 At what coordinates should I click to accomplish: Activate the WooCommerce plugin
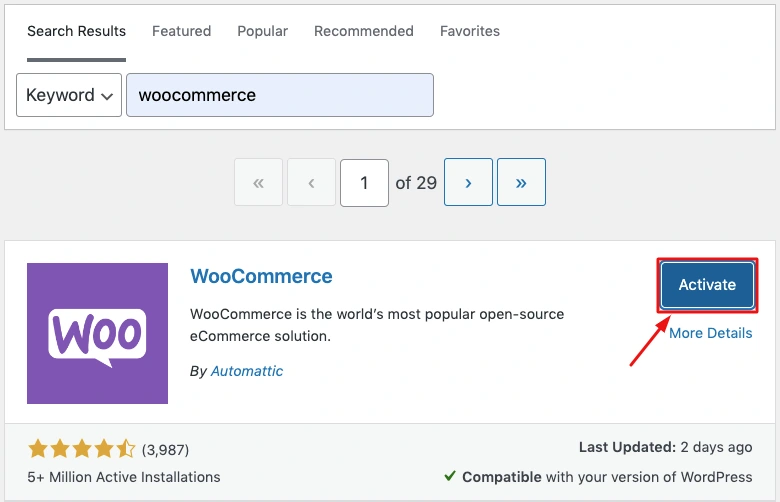coord(707,285)
